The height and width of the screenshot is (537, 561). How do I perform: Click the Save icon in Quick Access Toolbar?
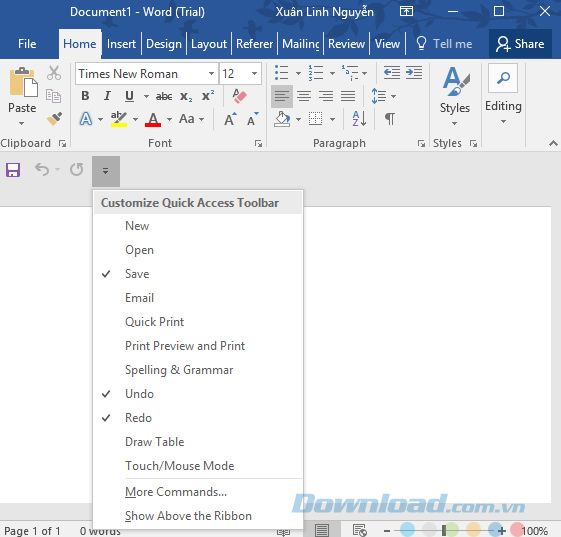click(x=13, y=170)
